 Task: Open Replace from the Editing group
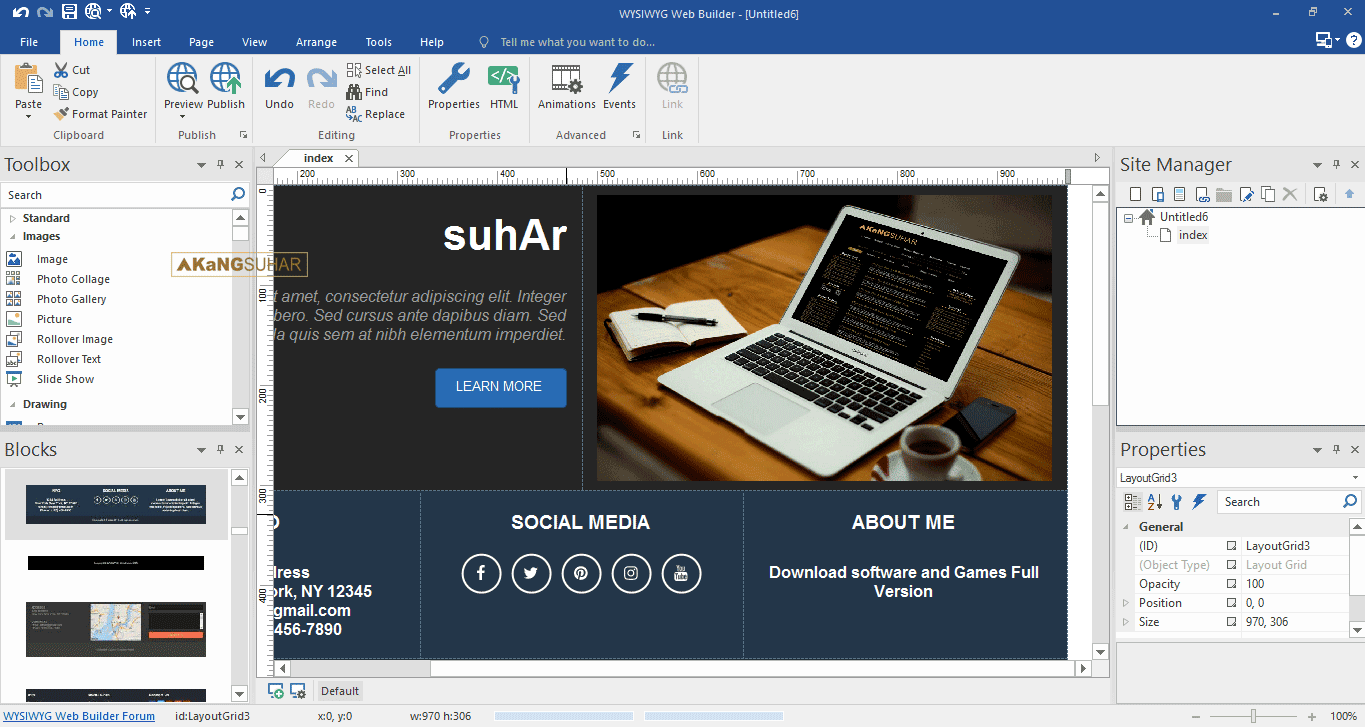tap(376, 114)
